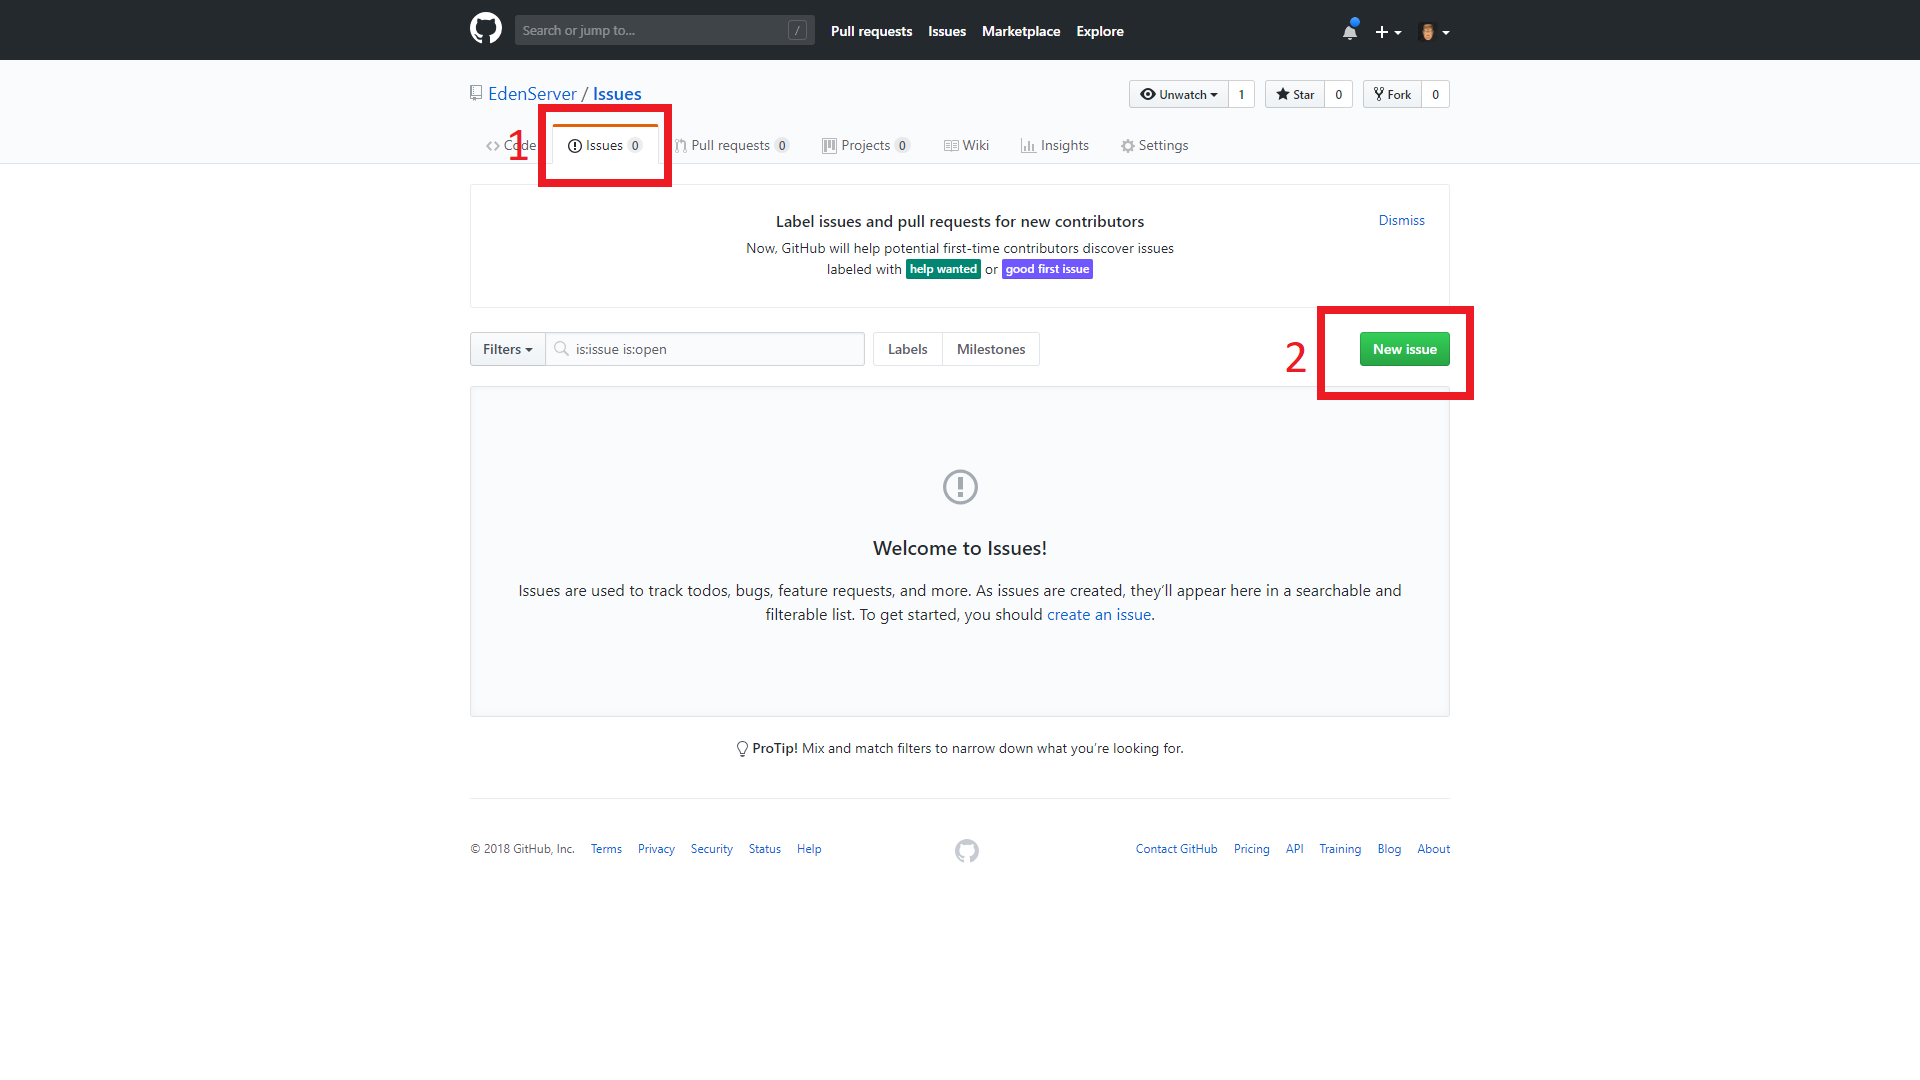The width and height of the screenshot is (1920, 1080).
Task: Click the 'create an issue' link
Action: click(x=1098, y=615)
